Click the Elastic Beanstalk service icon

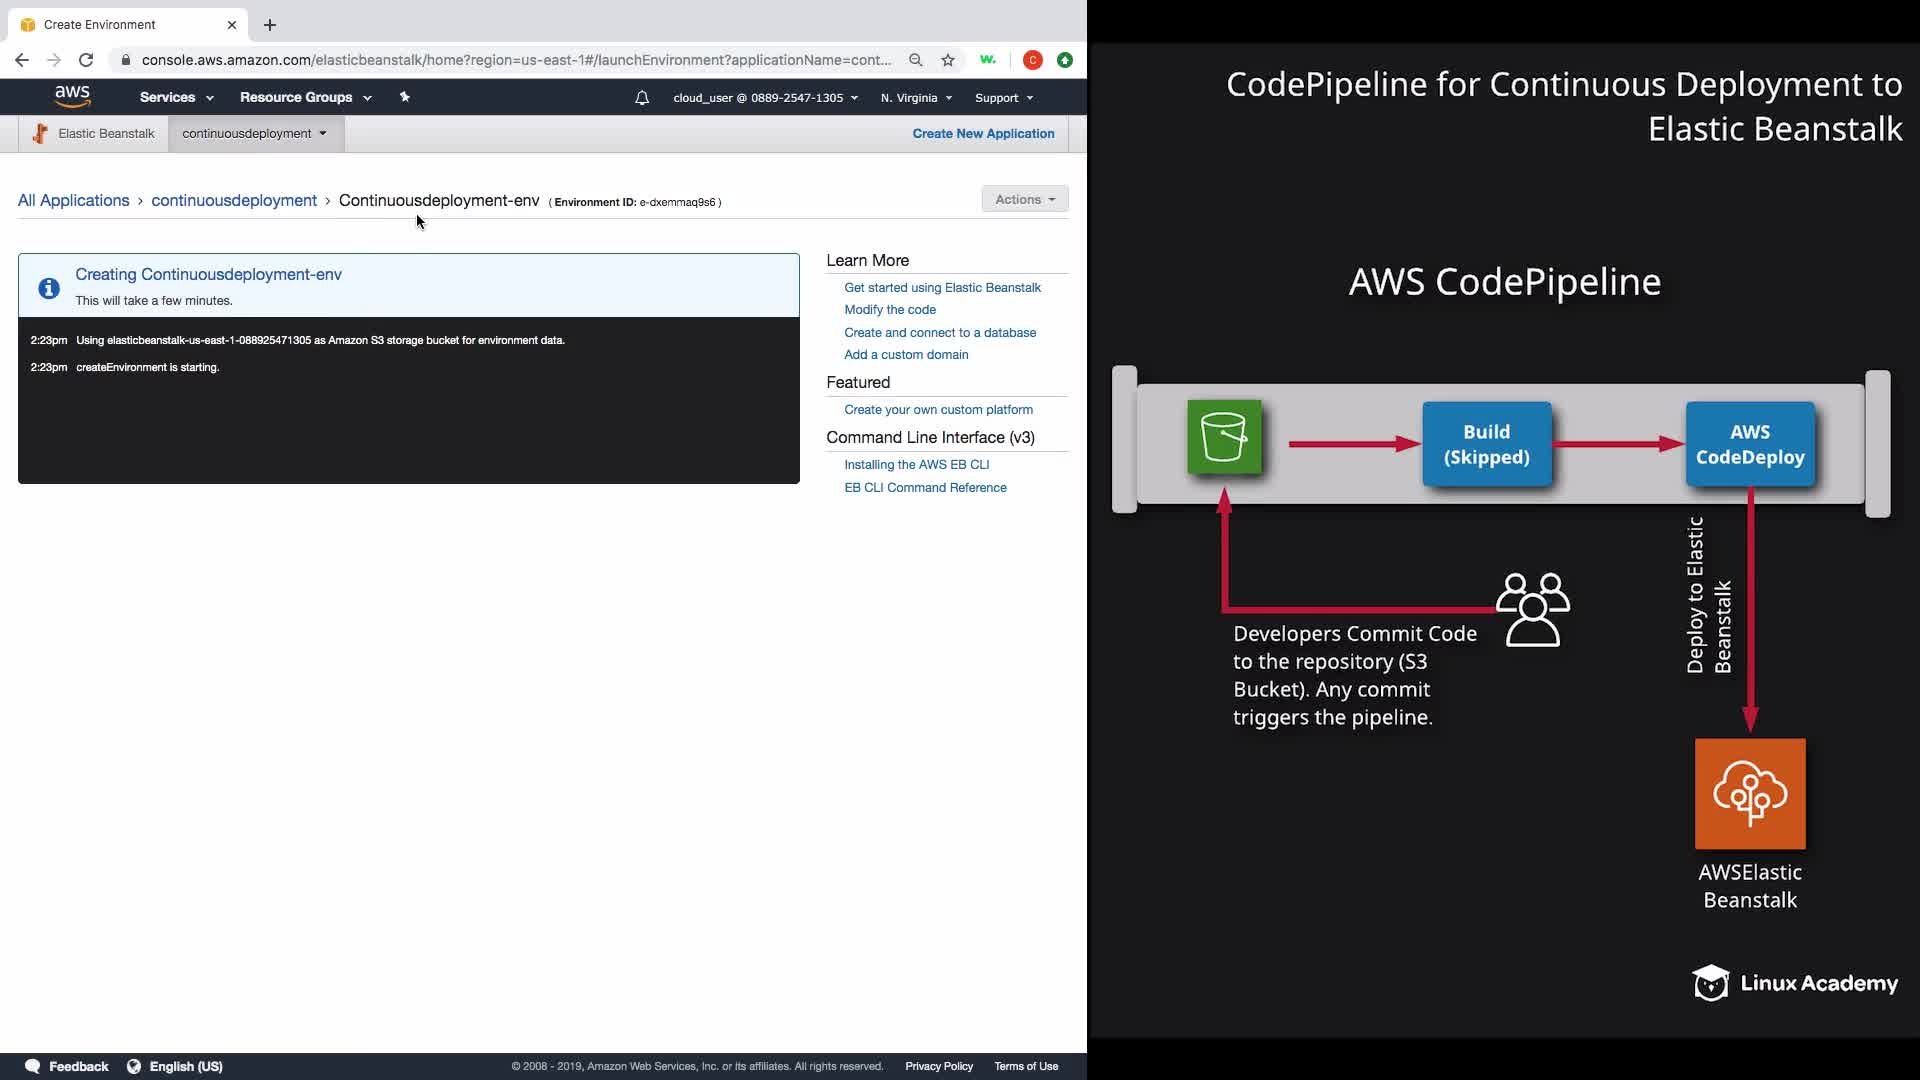(40, 133)
